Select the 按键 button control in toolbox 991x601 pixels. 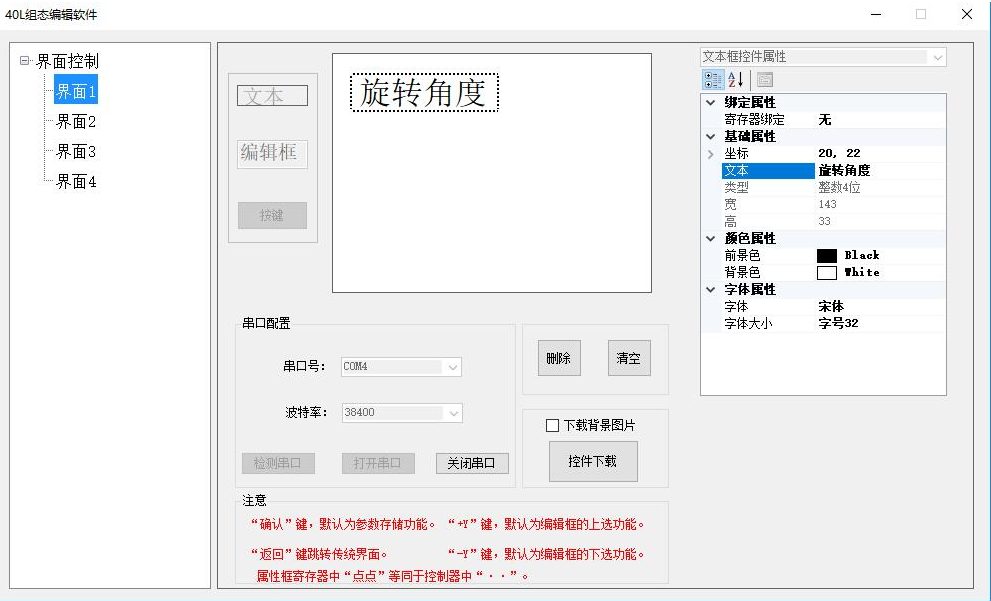pyautogui.click(x=272, y=215)
